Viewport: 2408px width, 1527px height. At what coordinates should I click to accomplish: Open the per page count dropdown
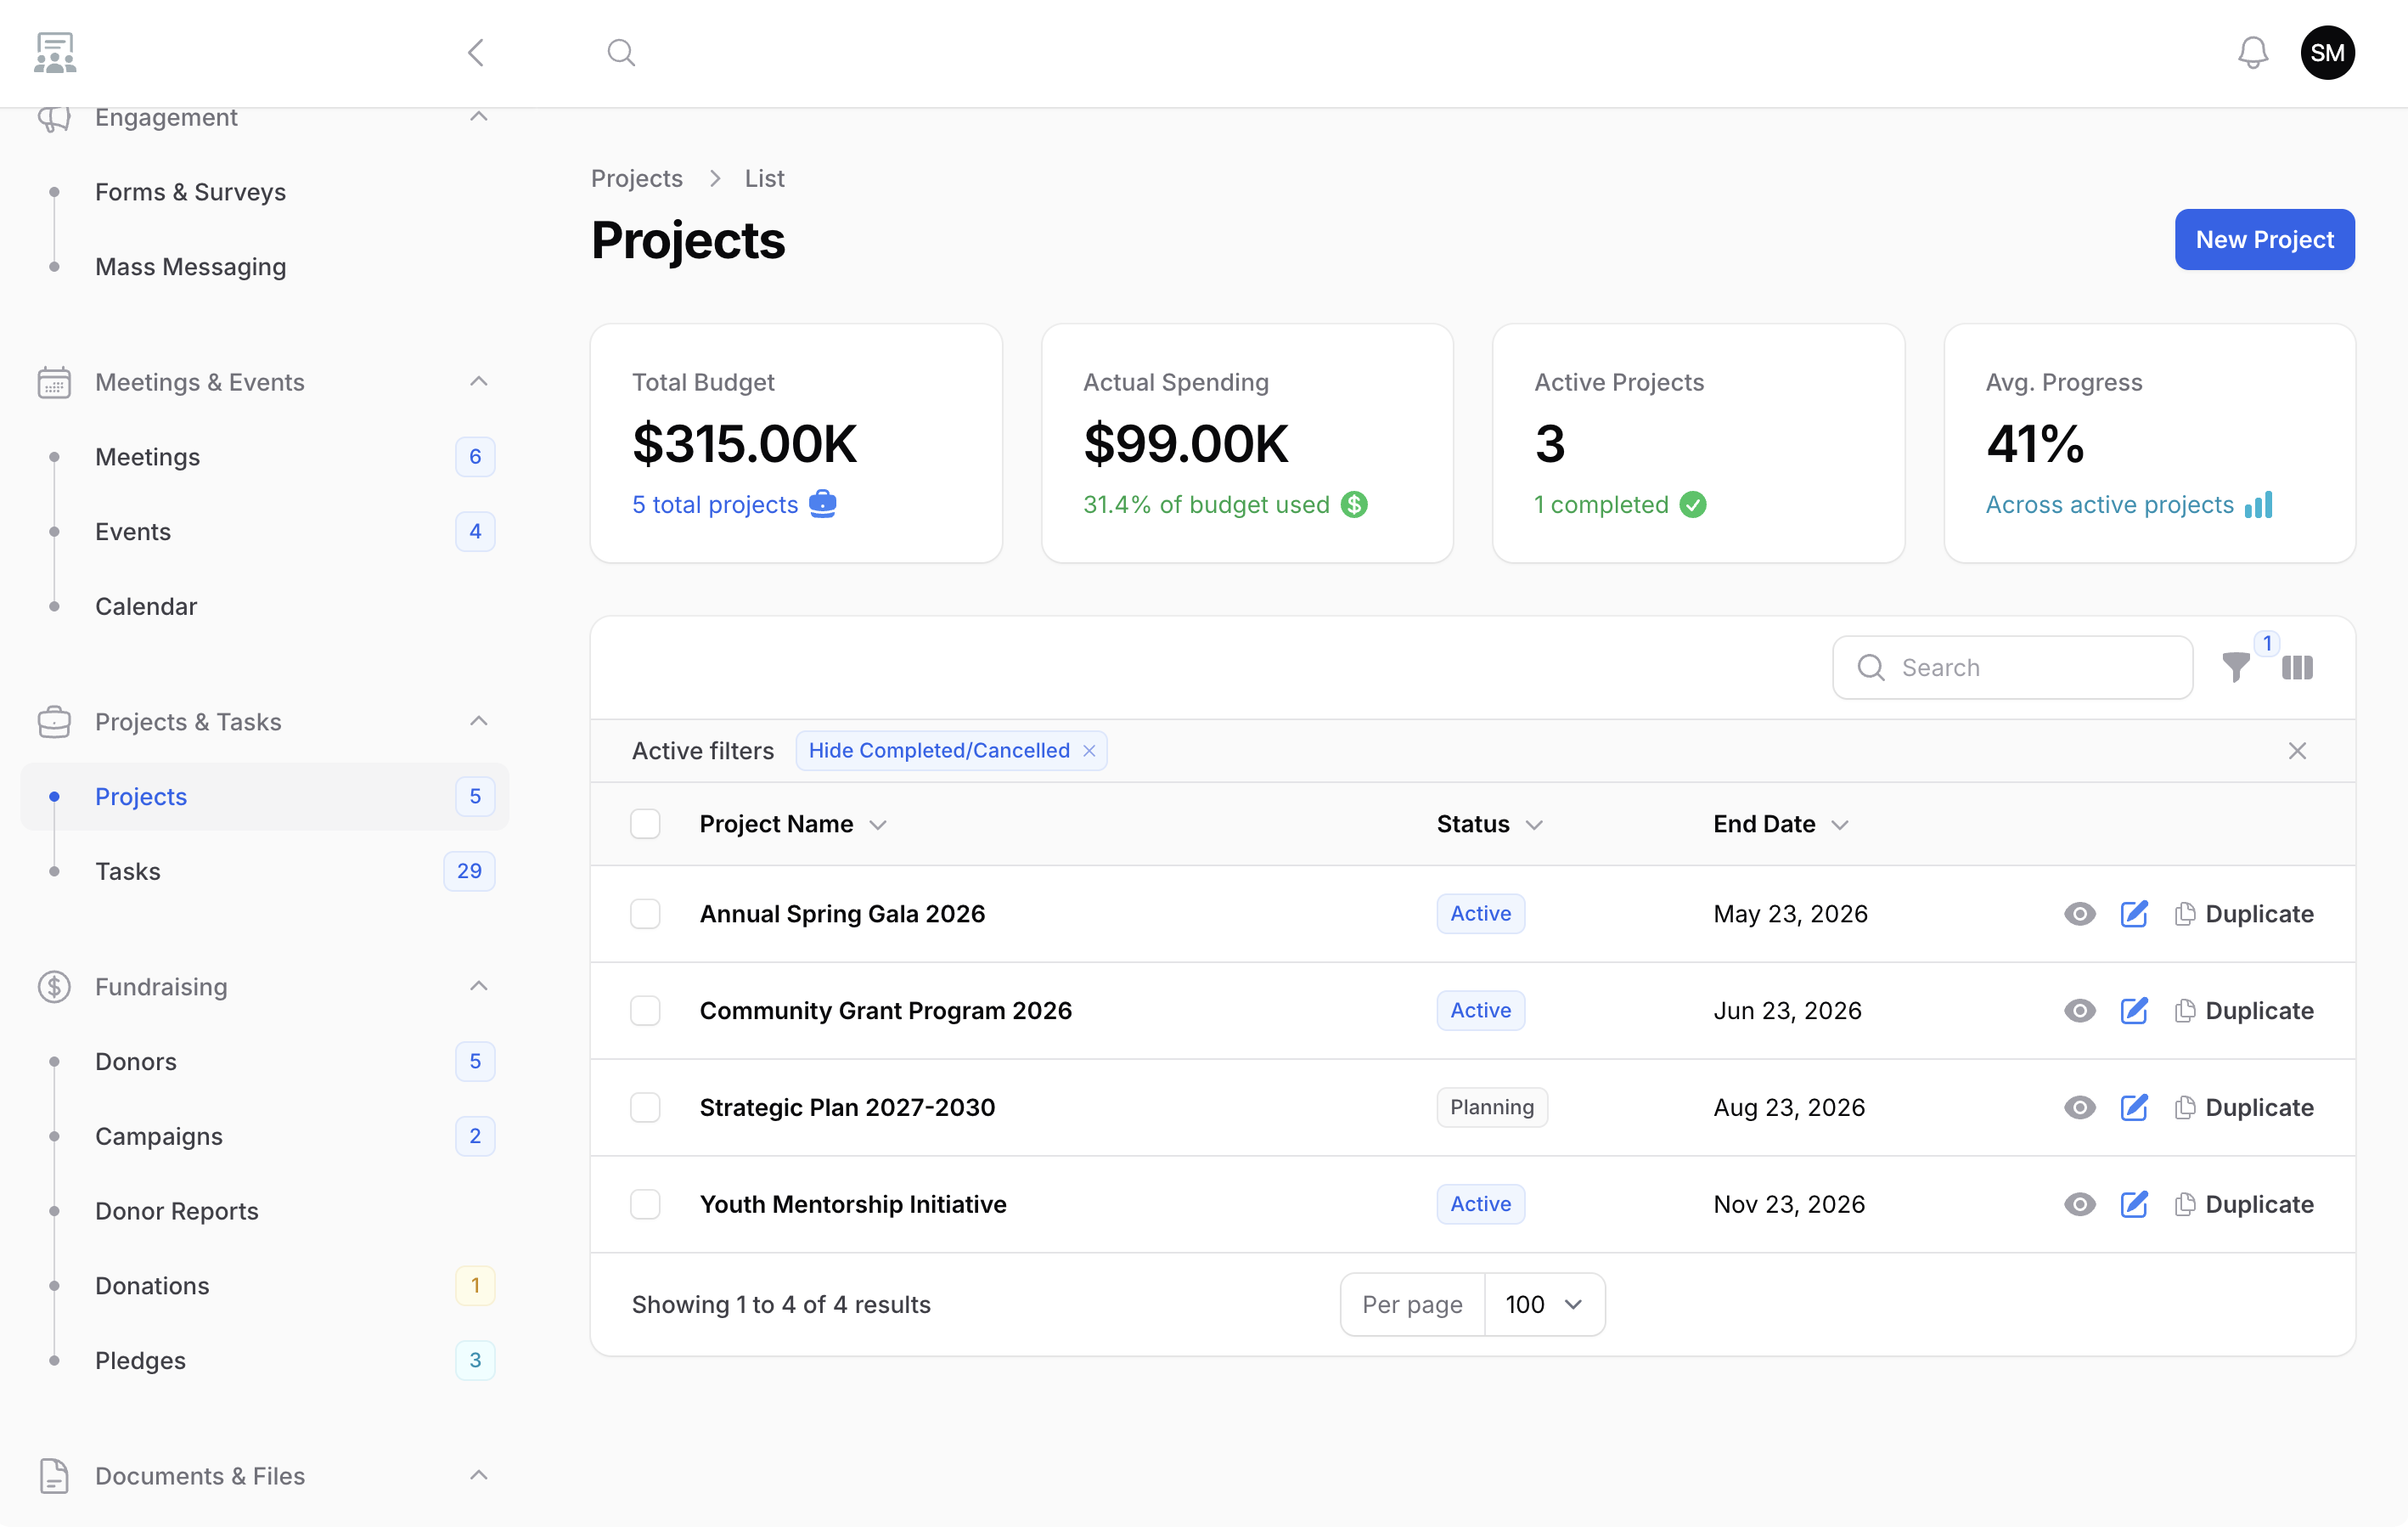1543,1304
